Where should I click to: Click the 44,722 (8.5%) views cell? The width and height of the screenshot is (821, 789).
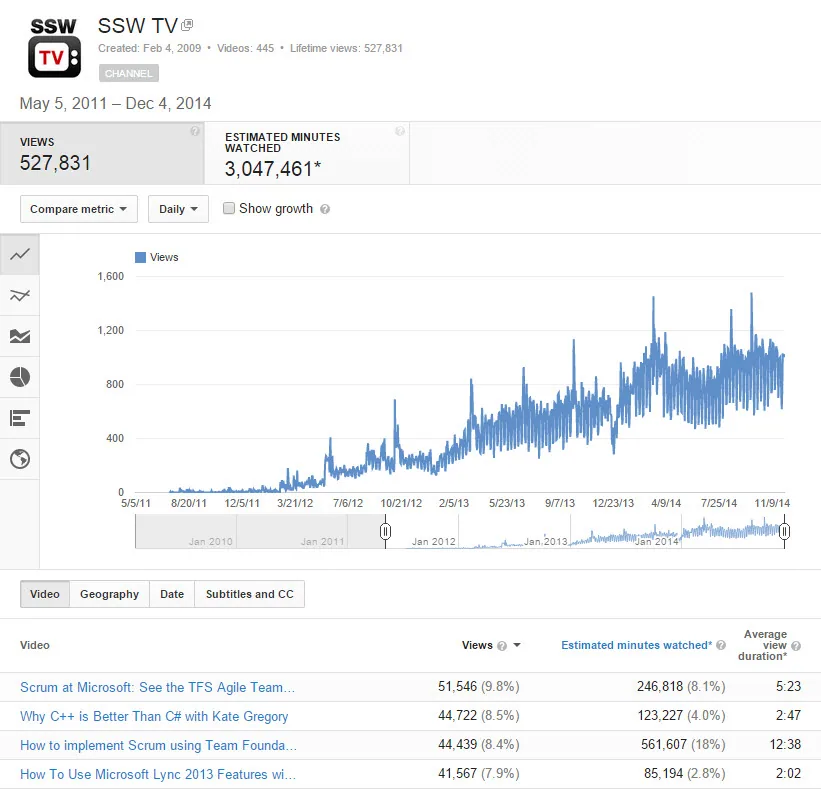[x=479, y=716]
